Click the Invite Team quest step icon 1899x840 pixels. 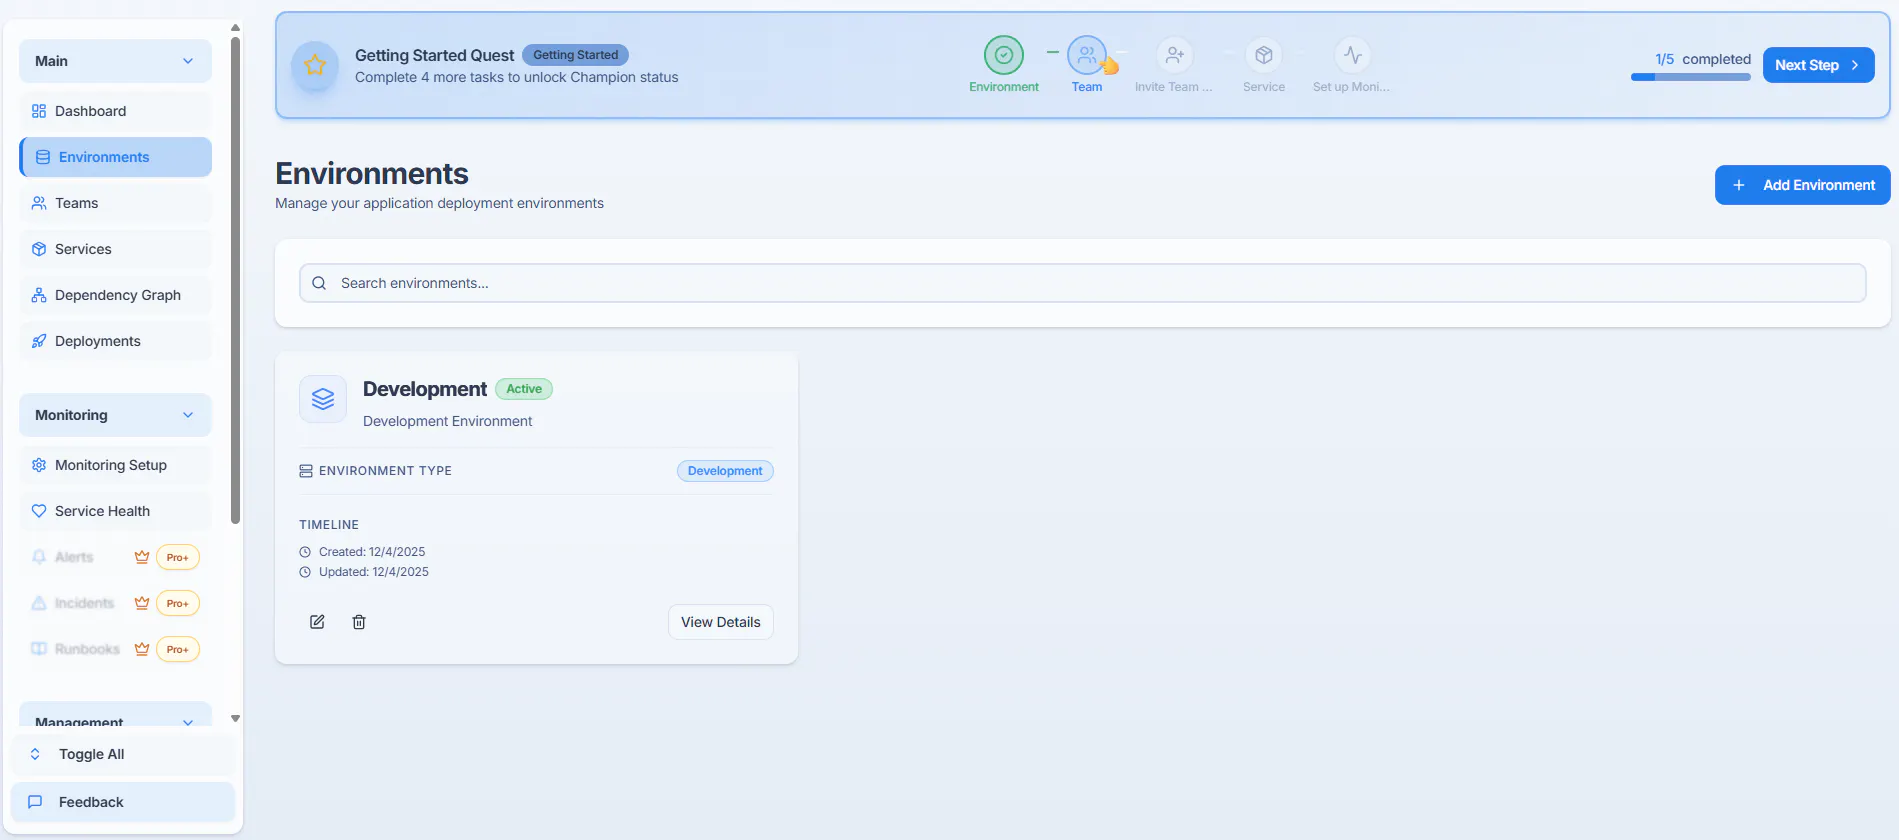pos(1174,55)
